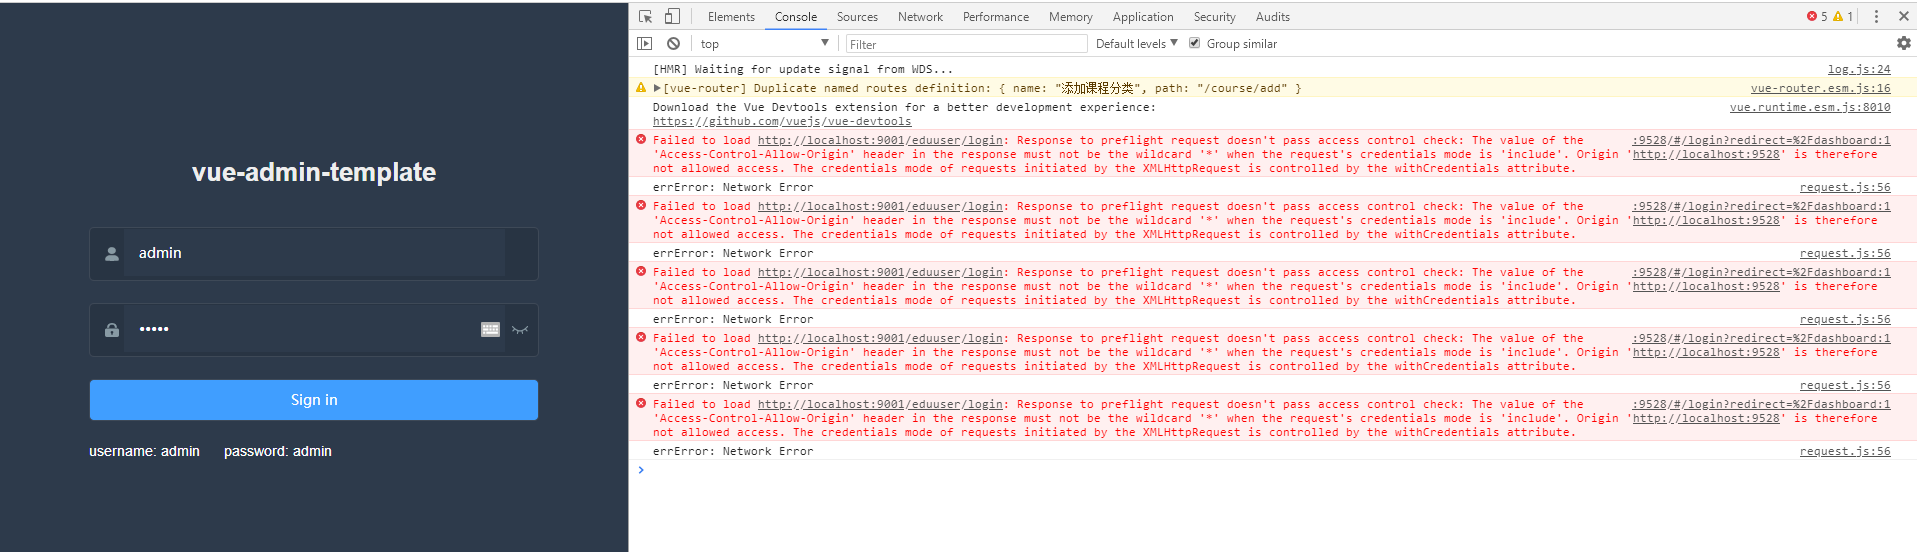Click the password input field
Screen dimensions: 1917x552
coord(314,330)
